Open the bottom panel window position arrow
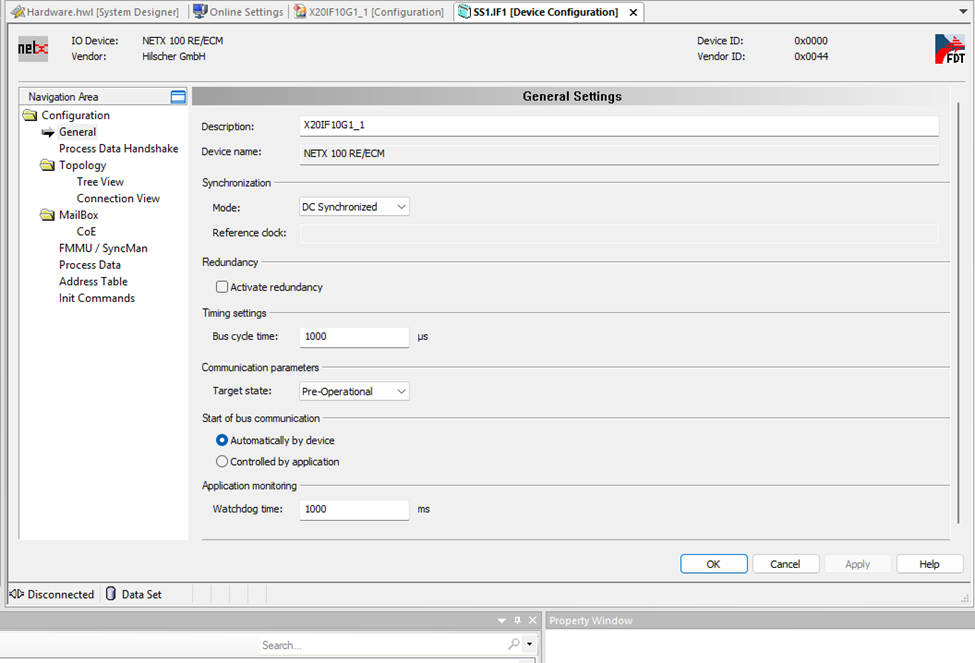Viewport: 975px width, 663px height. click(x=502, y=621)
